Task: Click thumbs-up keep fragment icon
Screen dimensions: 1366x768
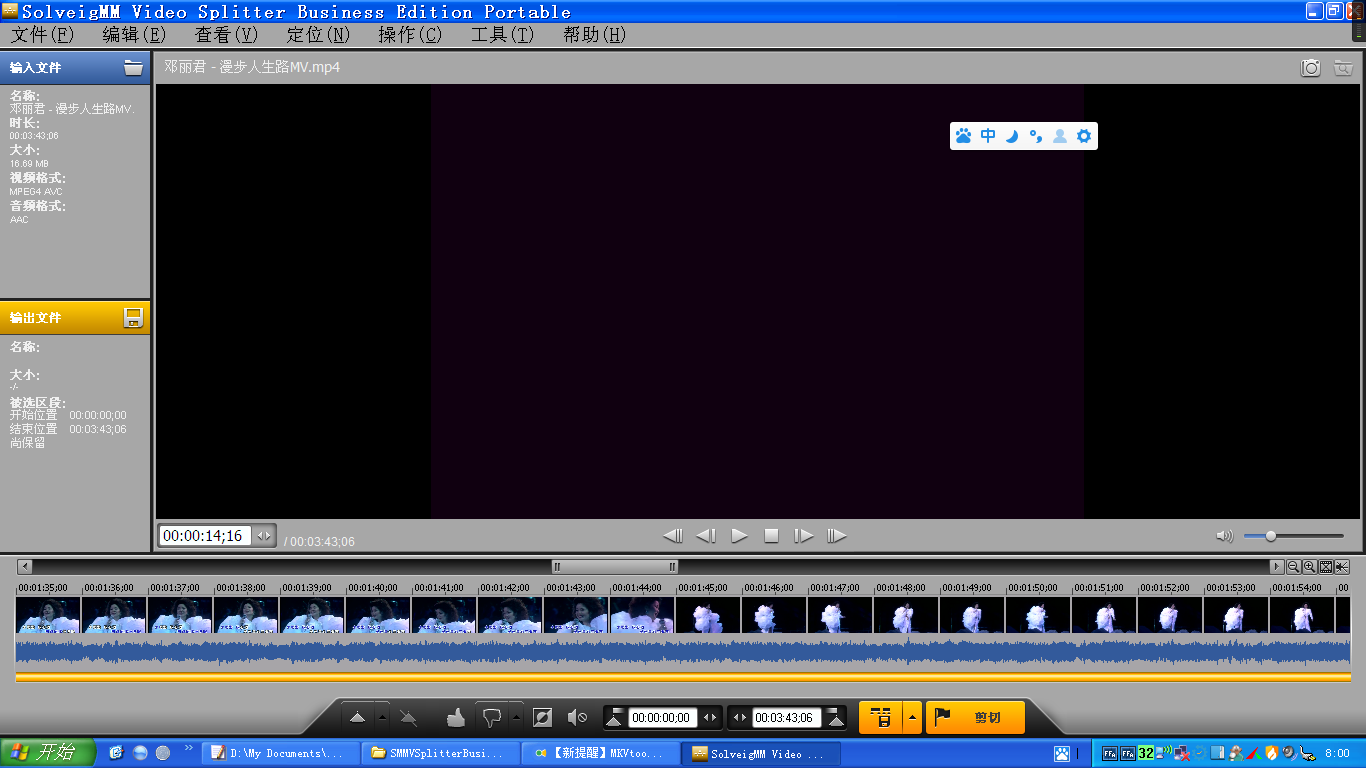Action: coord(456,717)
